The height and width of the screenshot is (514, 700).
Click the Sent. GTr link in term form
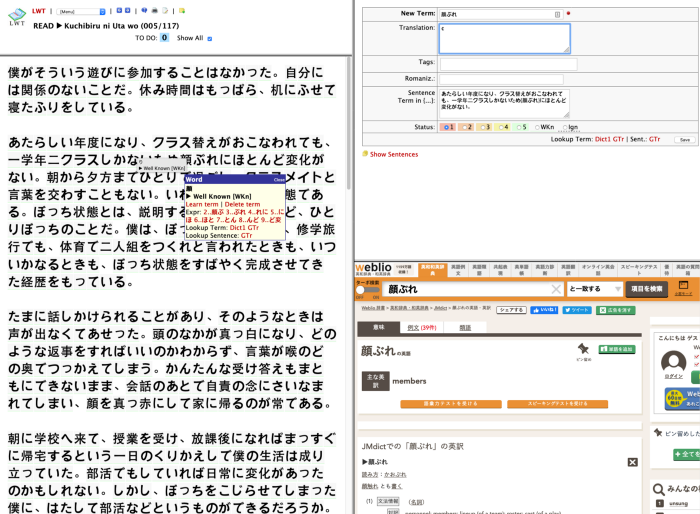click(654, 139)
